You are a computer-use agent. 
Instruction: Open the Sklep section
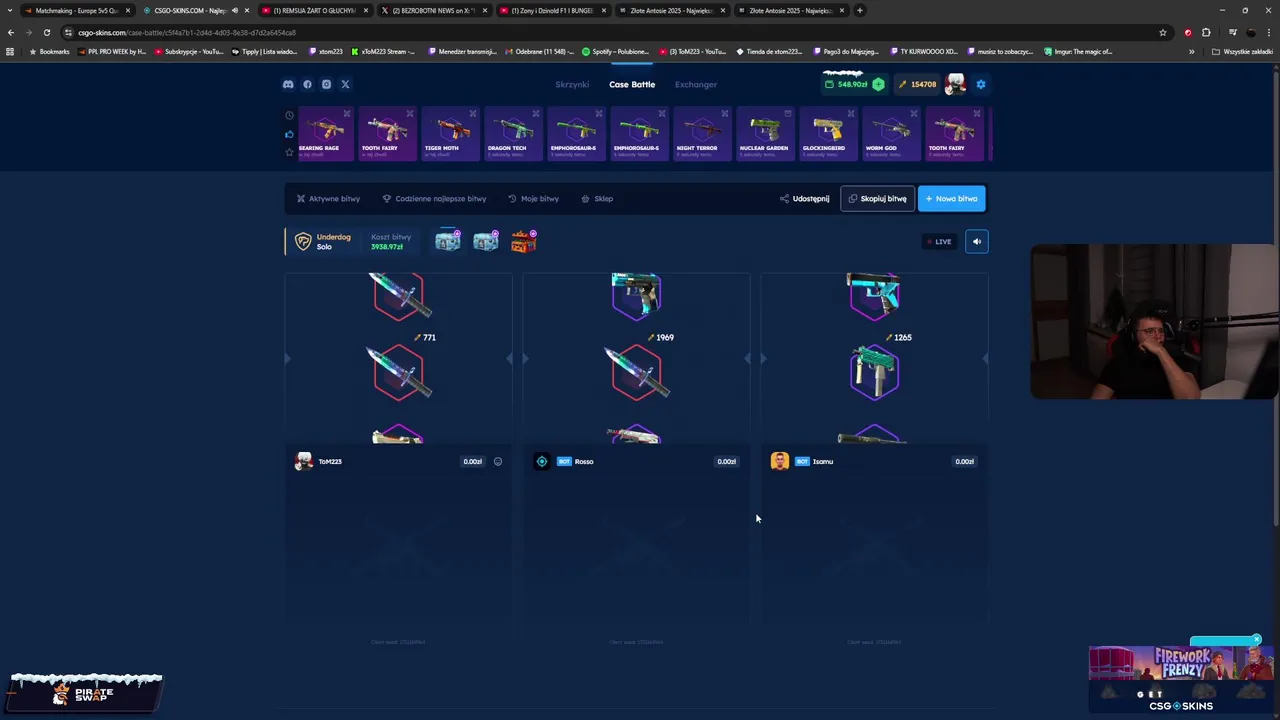[x=597, y=198]
